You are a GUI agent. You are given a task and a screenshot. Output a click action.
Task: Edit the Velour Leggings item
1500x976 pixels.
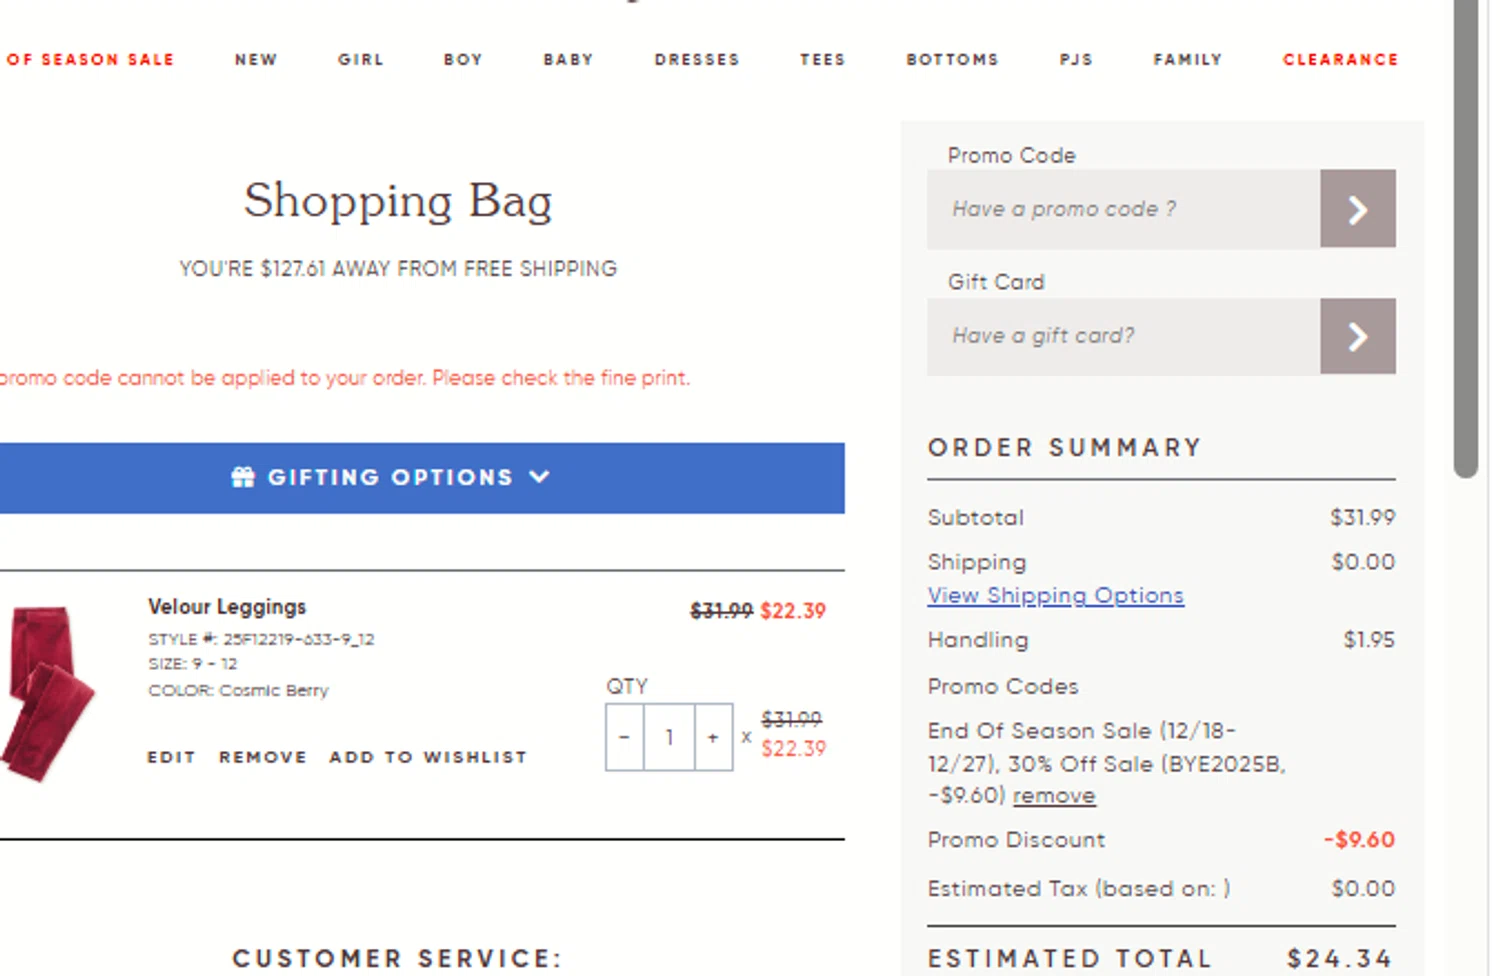(171, 757)
